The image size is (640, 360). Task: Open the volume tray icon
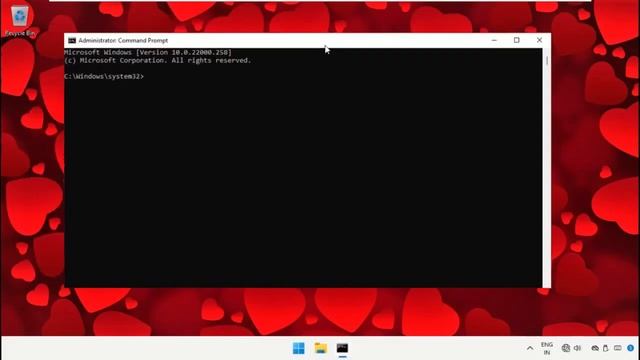[577, 348]
